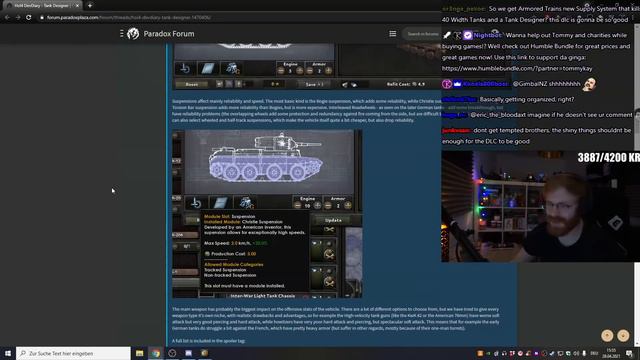Open the forum list menu icon
The height and width of the screenshot is (360, 640).
click(x=393, y=33)
